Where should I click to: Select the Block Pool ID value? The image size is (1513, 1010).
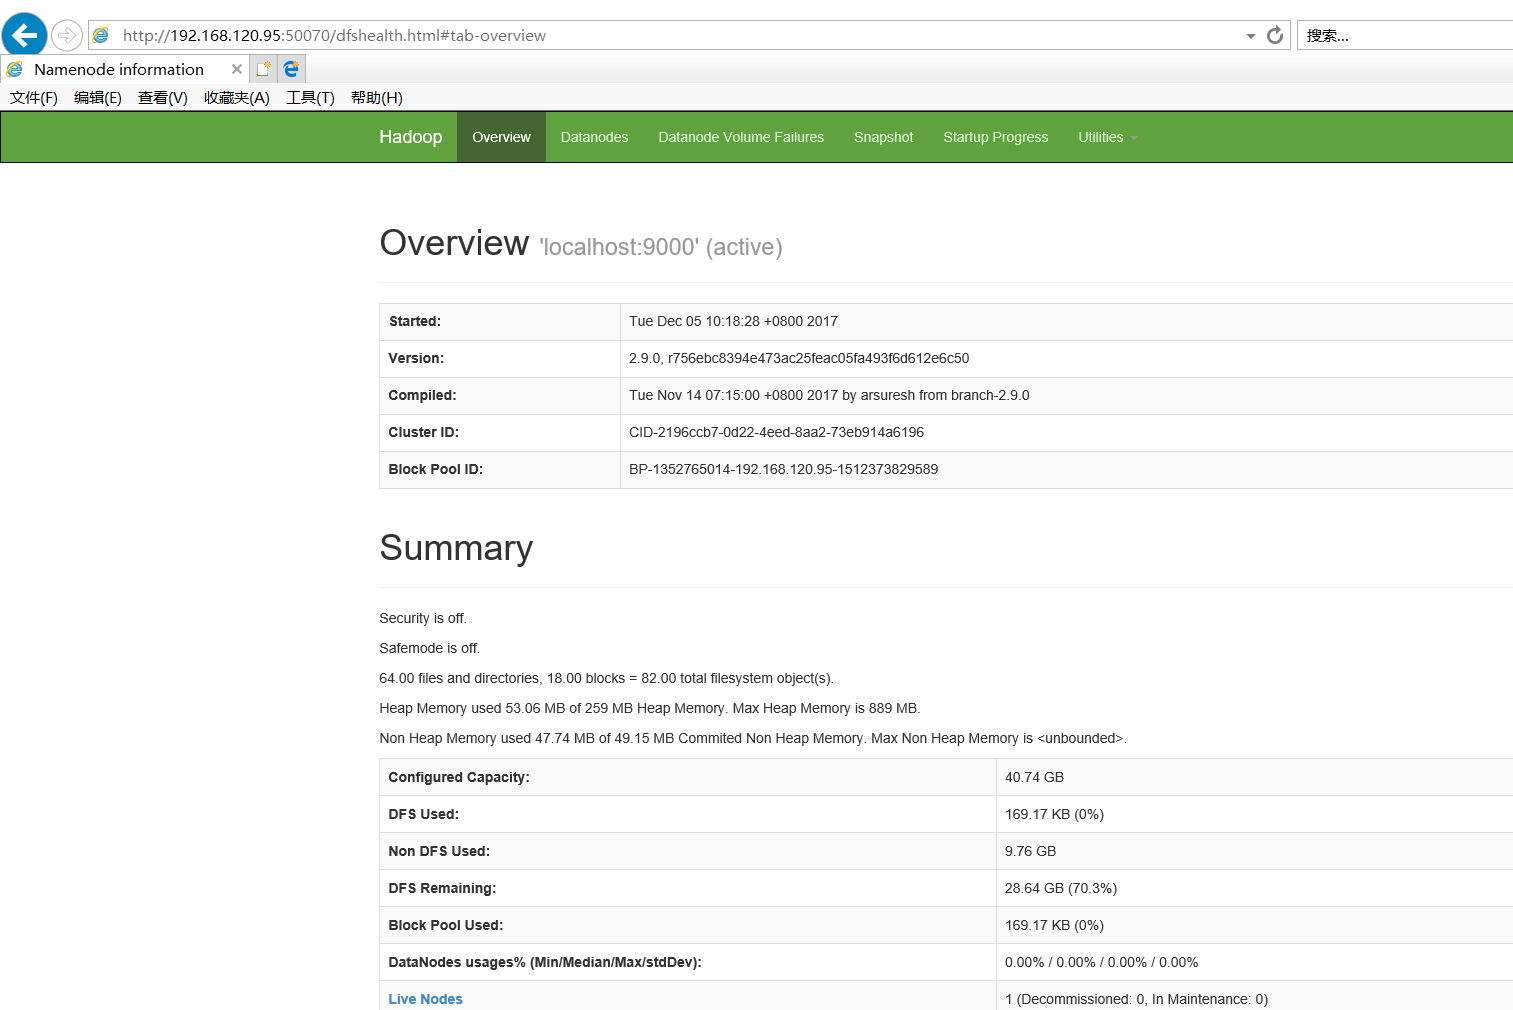784,469
